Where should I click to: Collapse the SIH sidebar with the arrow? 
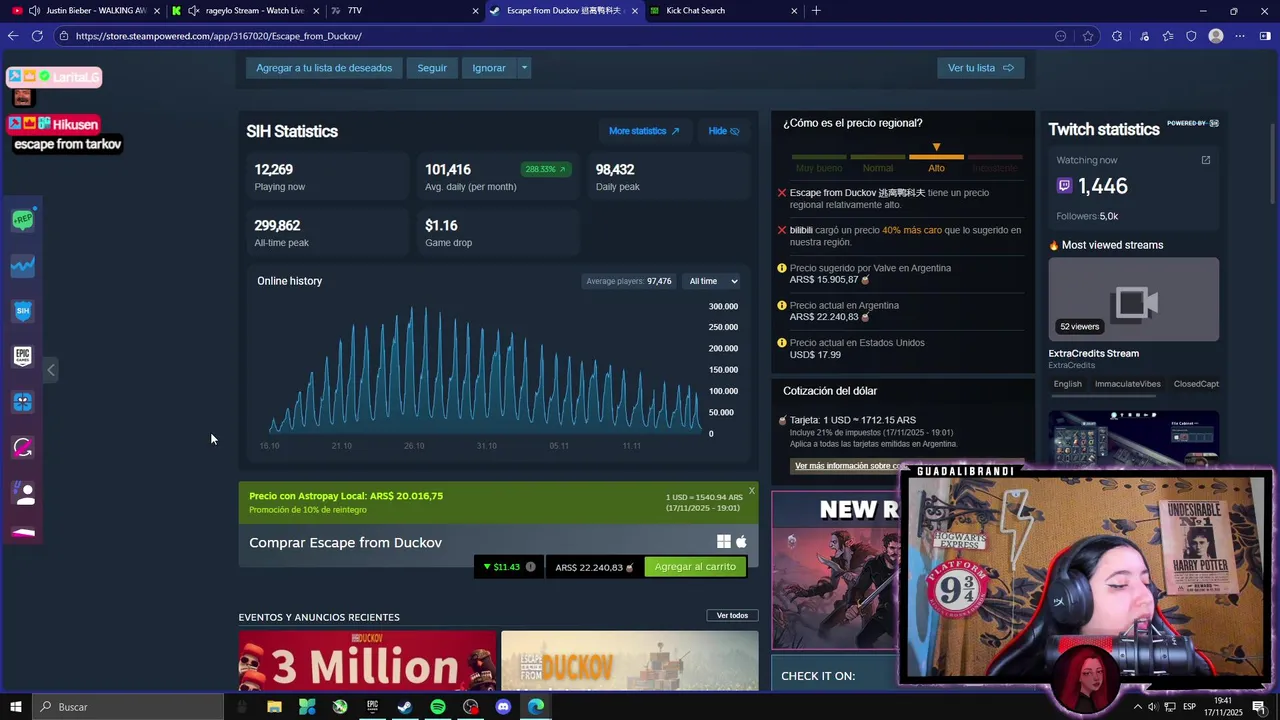click(51, 370)
